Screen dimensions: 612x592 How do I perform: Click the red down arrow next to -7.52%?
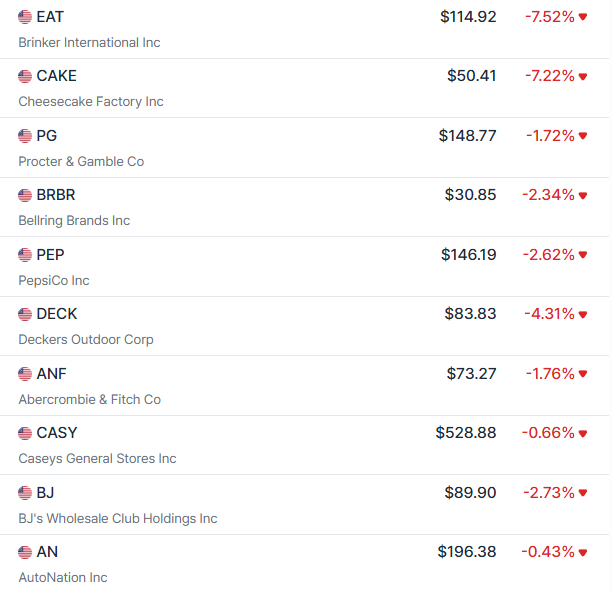click(x=583, y=17)
